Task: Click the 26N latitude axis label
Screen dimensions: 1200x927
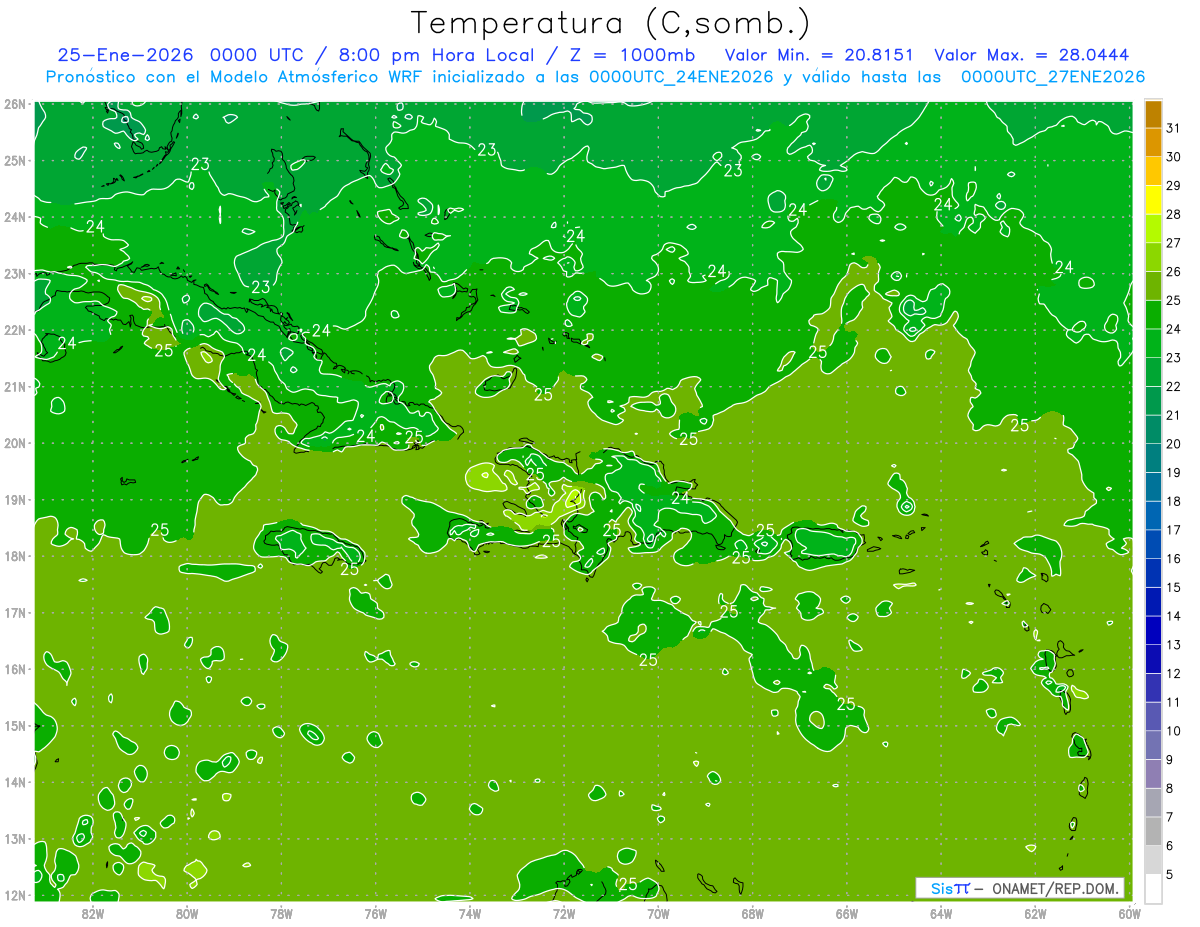Action: (x=15, y=104)
